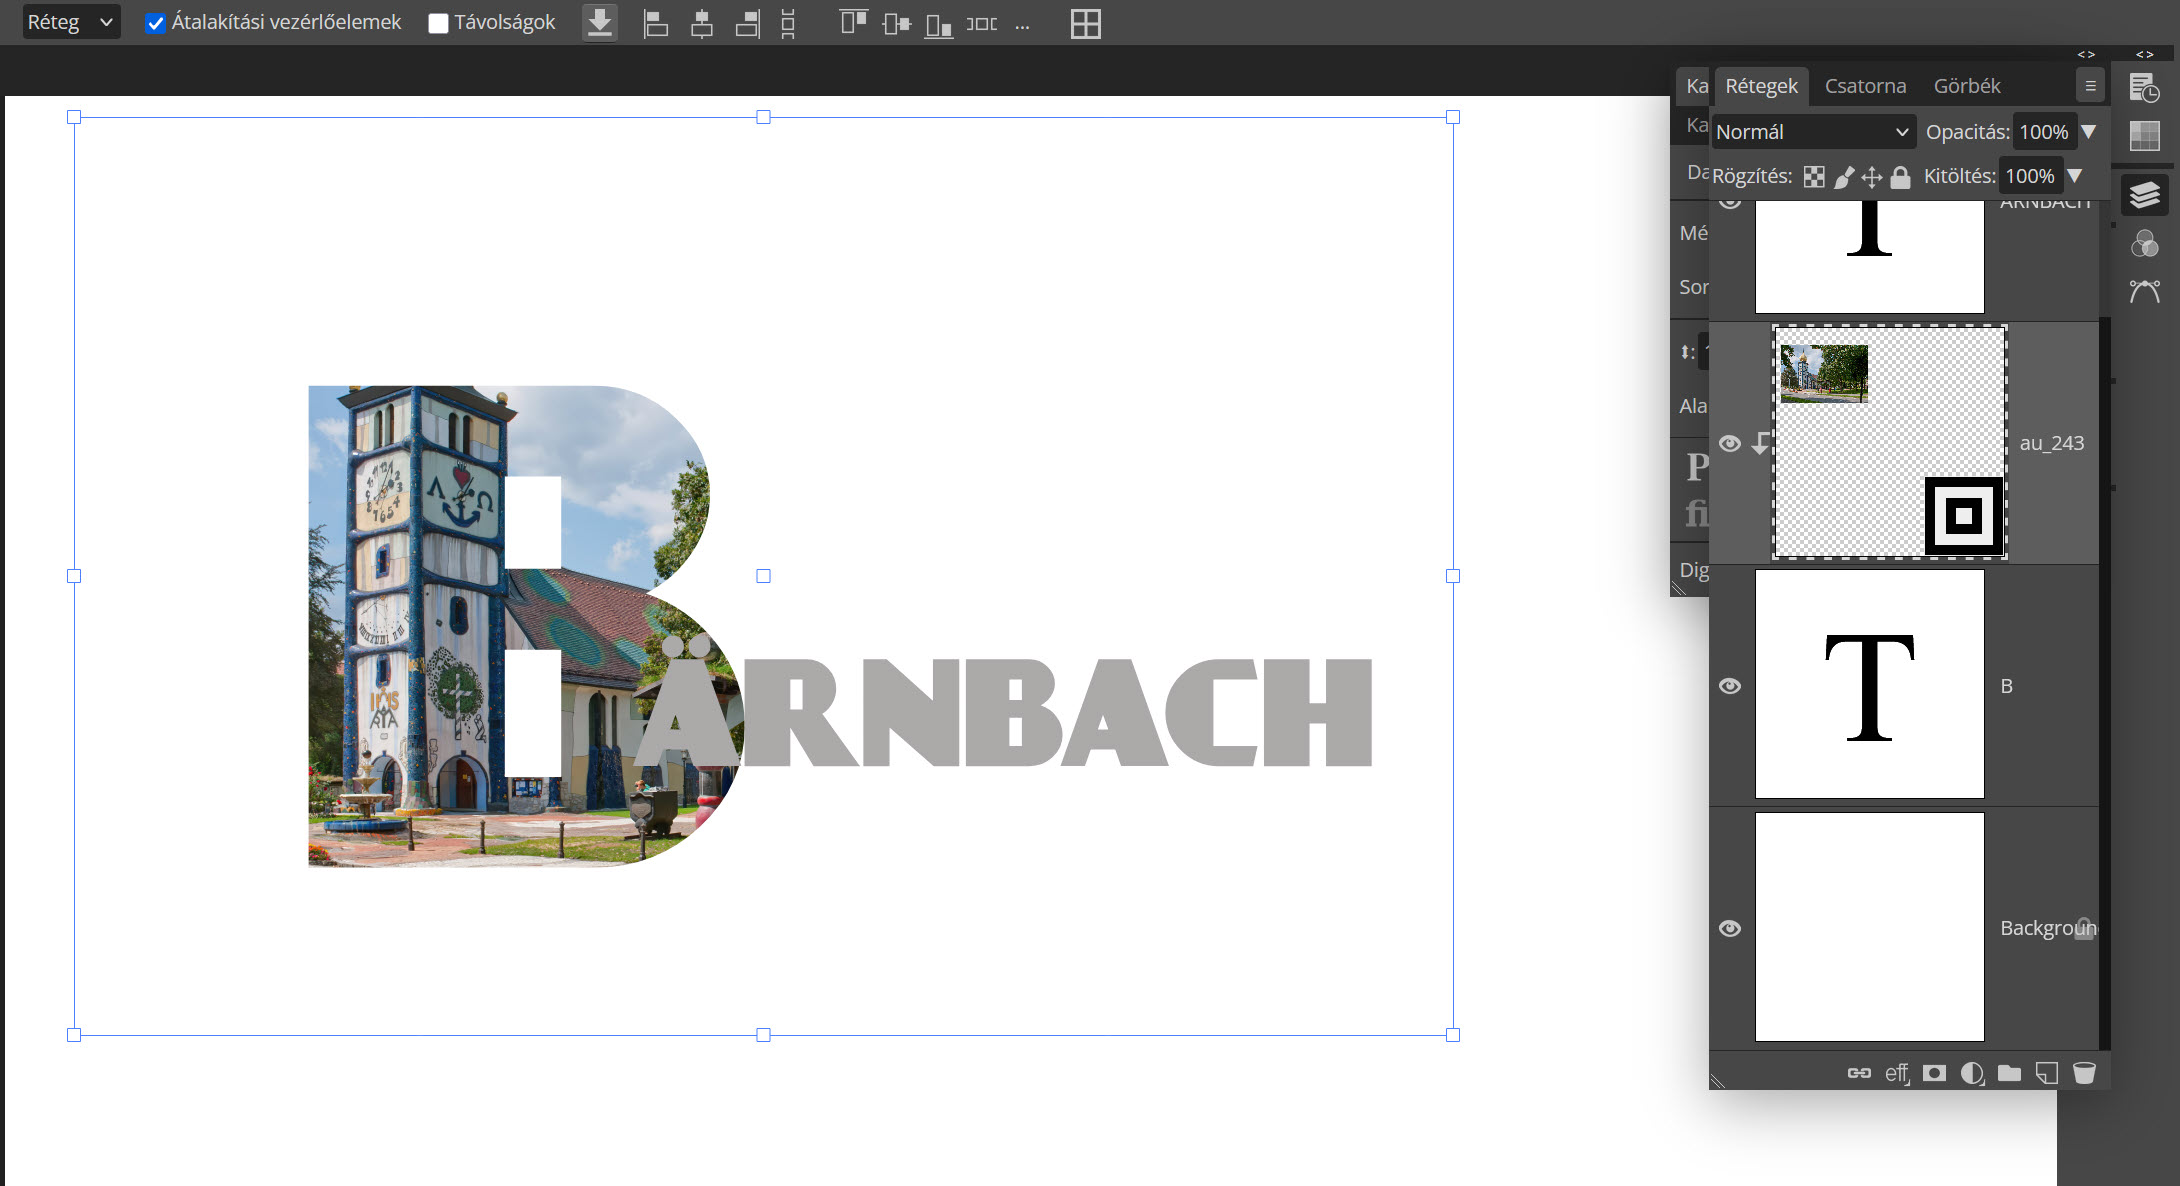Add a raster mask to the layer
The image size is (2180, 1186).
pos(1934,1073)
